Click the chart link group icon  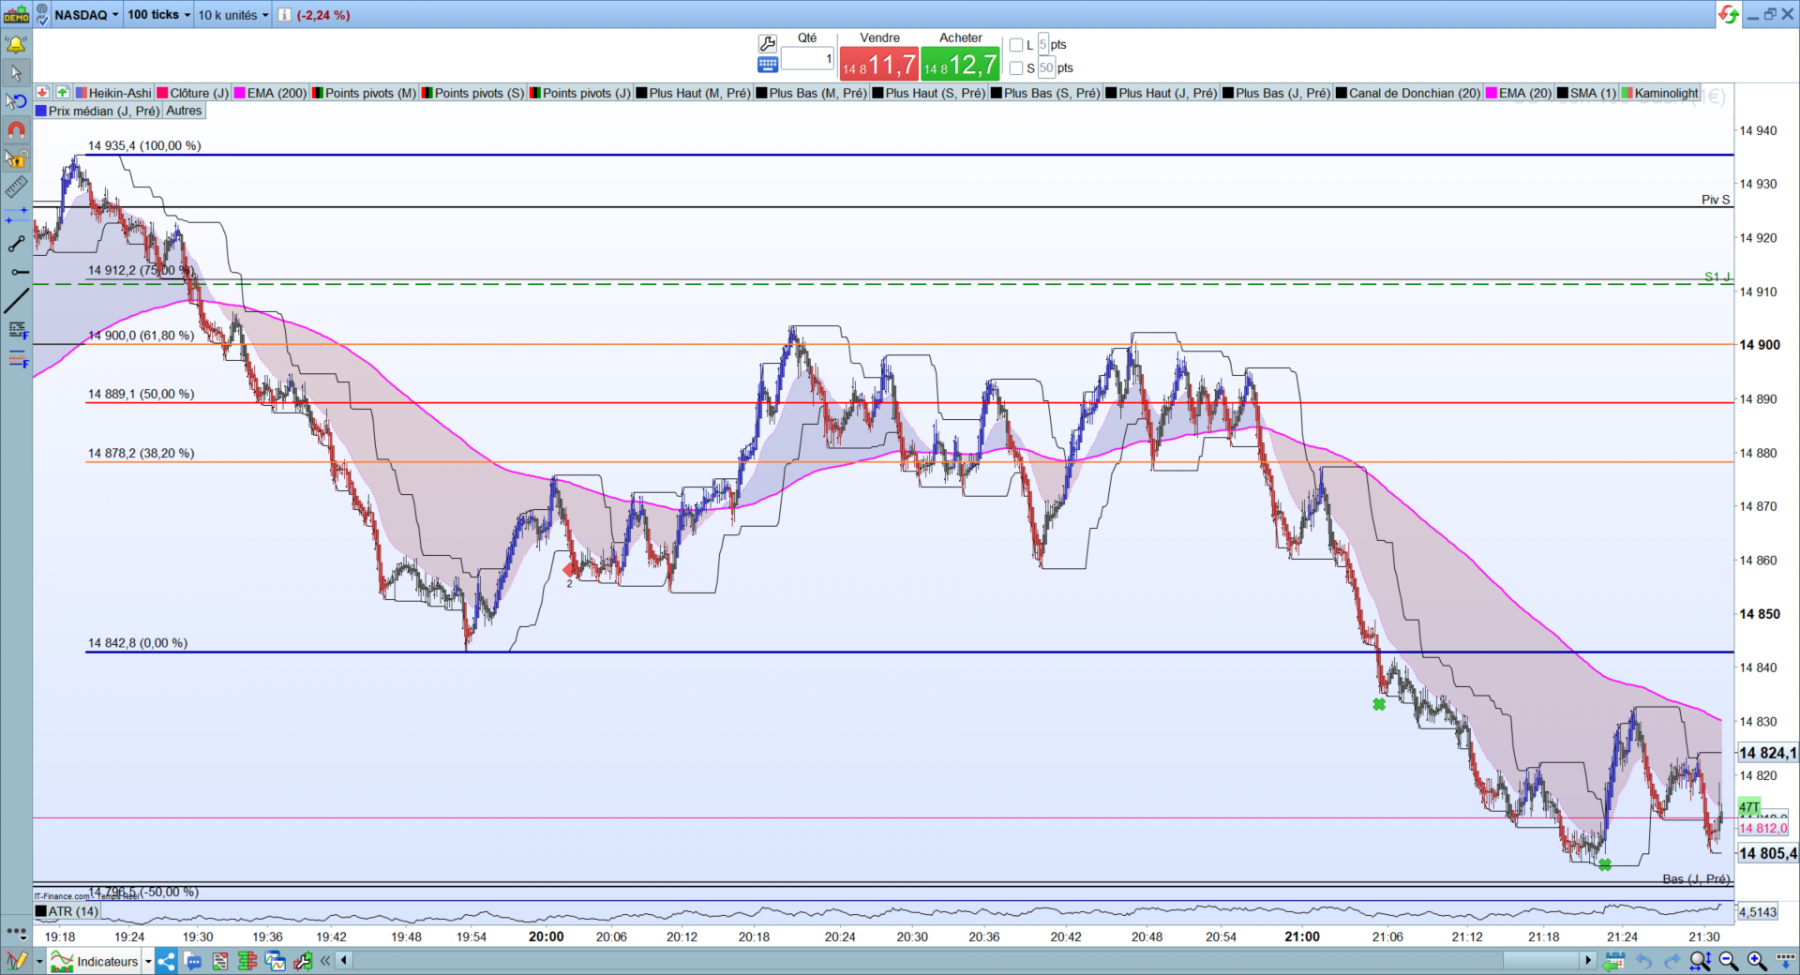pyautogui.click(x=42, y=14)
